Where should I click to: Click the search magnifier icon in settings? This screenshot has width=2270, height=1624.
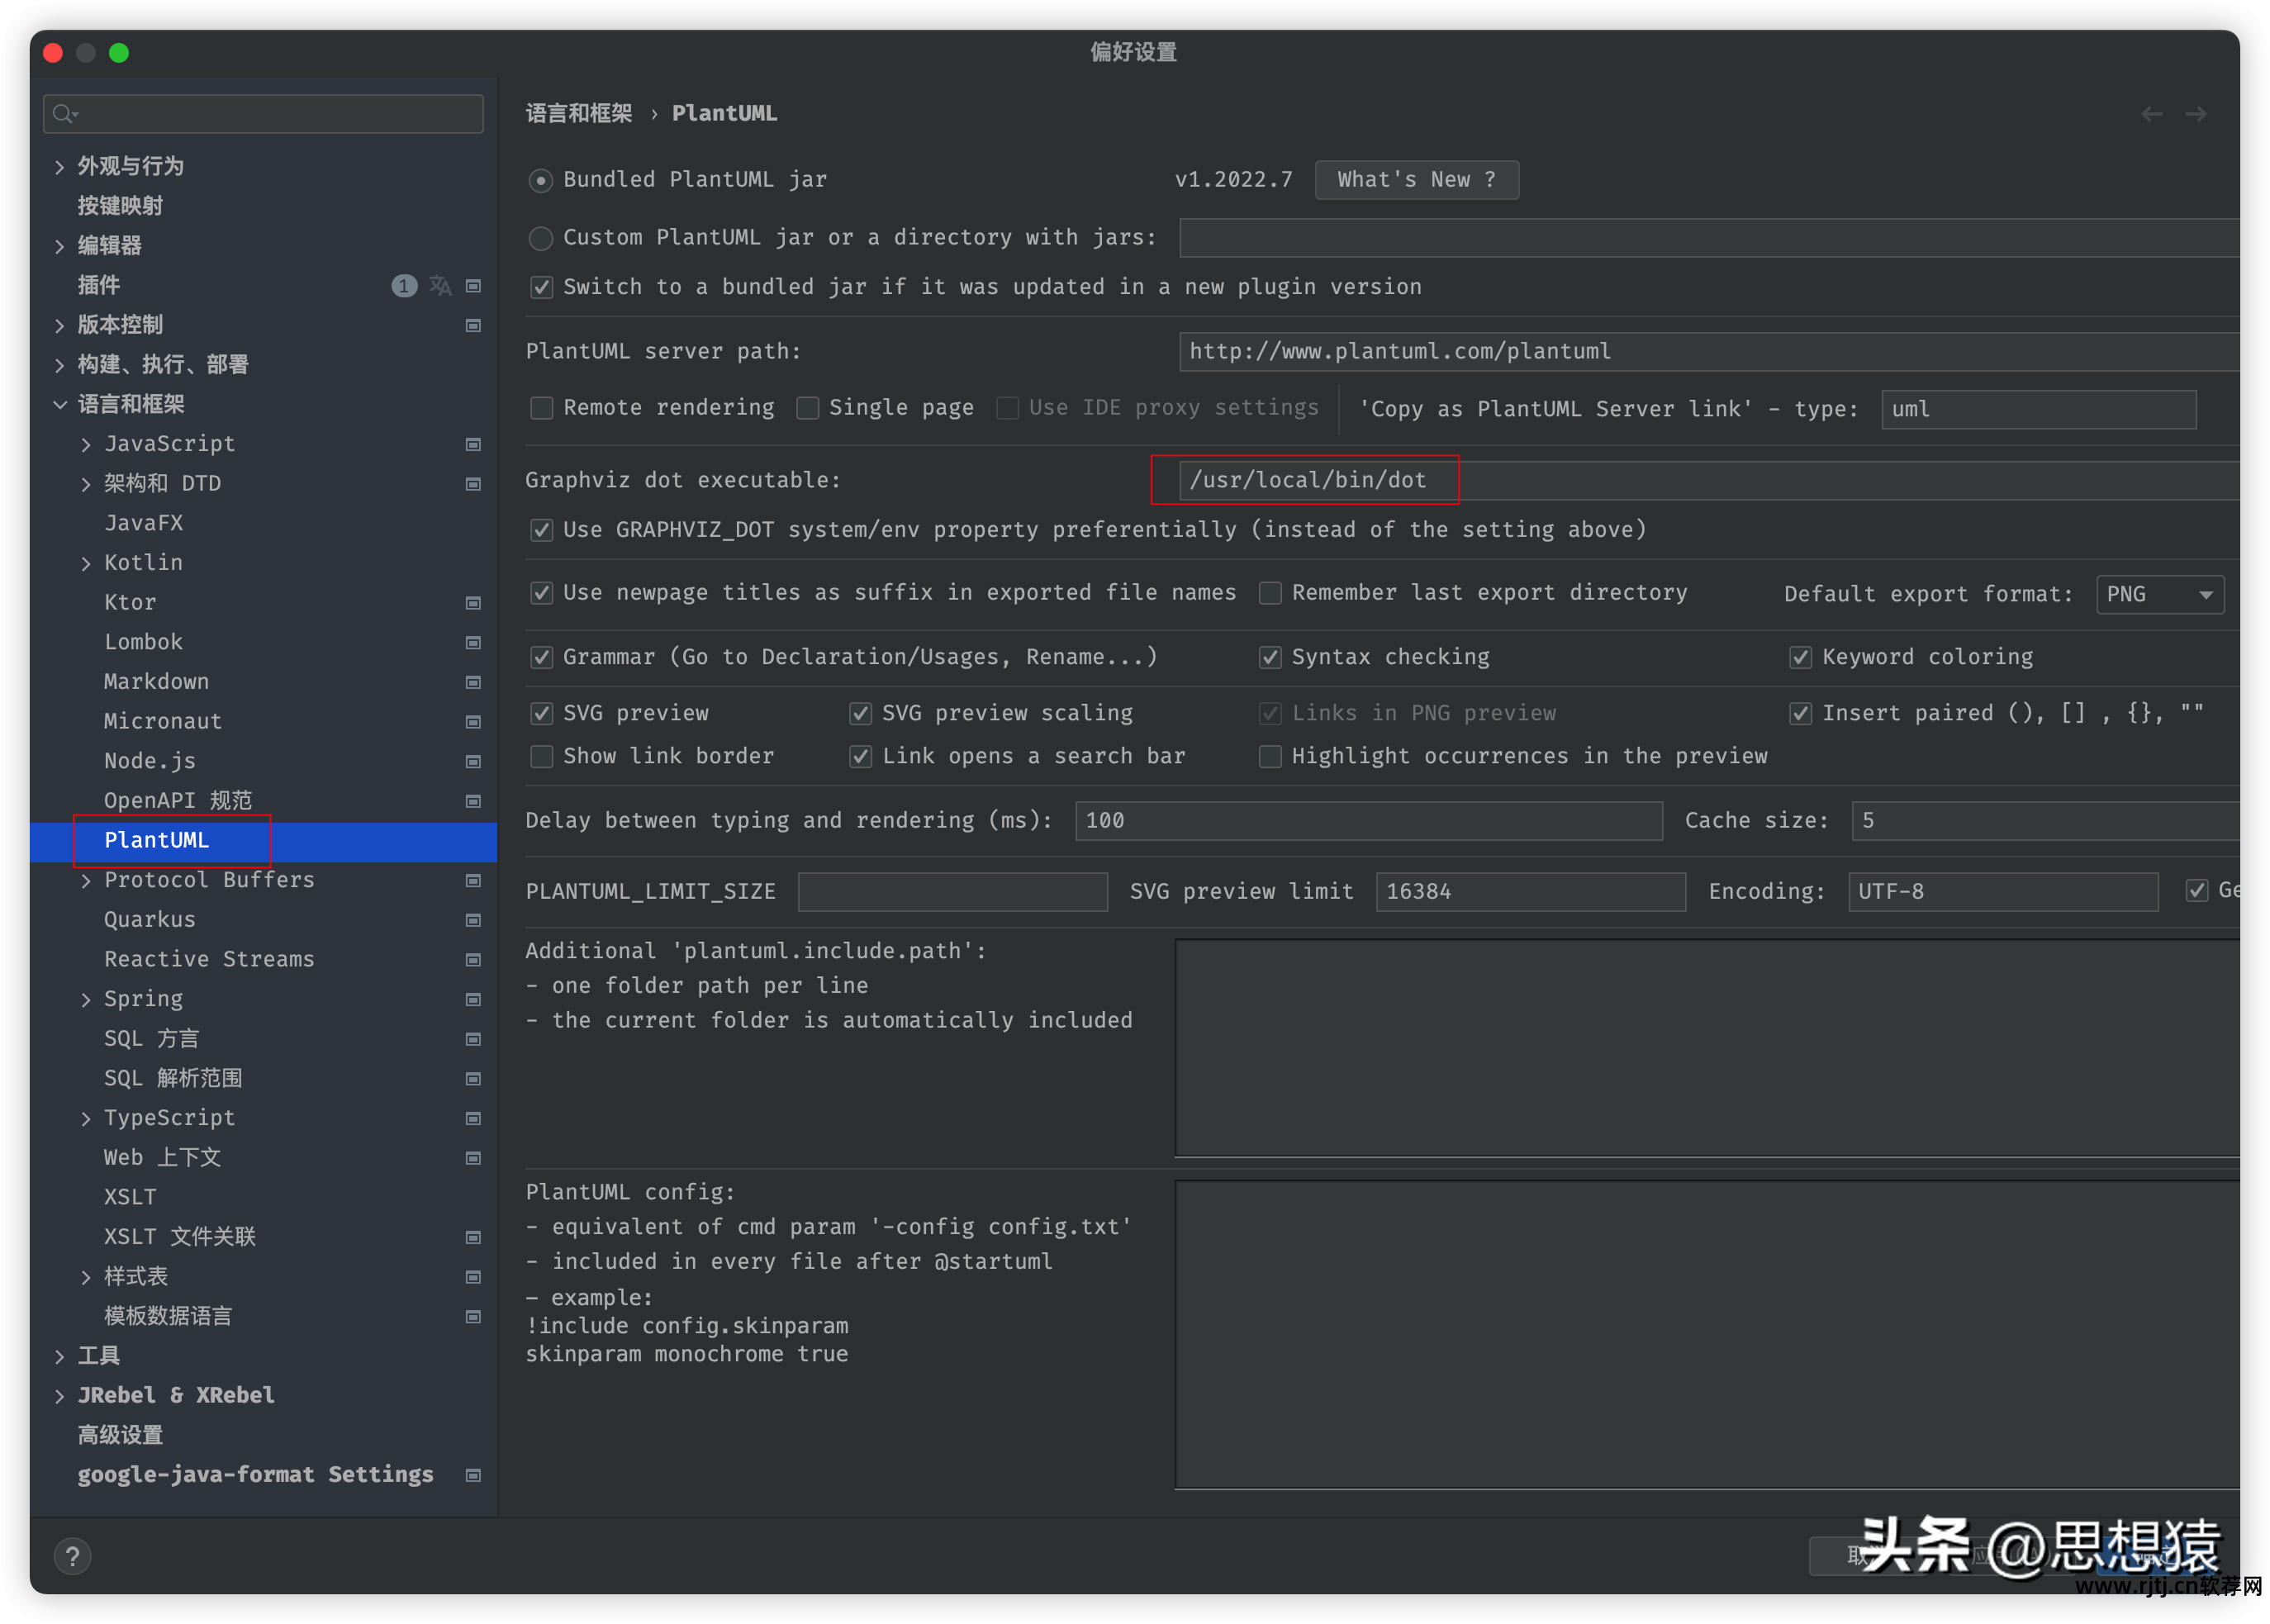64,114
